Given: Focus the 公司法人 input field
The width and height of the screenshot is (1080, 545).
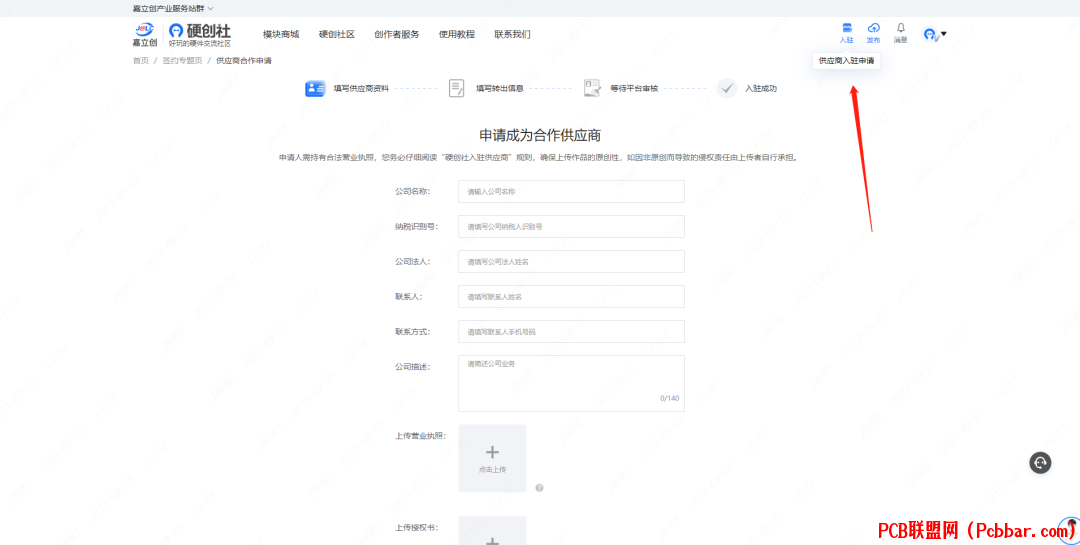Looking at the screenshot, I should point(571,261).
